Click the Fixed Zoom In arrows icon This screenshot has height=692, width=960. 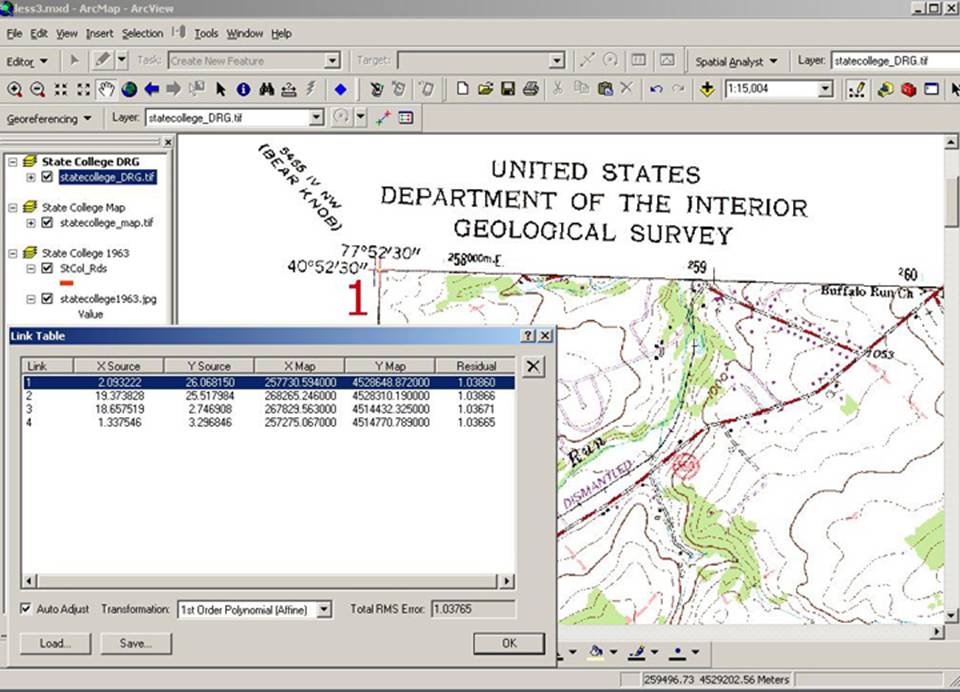[x=61, y=89]
